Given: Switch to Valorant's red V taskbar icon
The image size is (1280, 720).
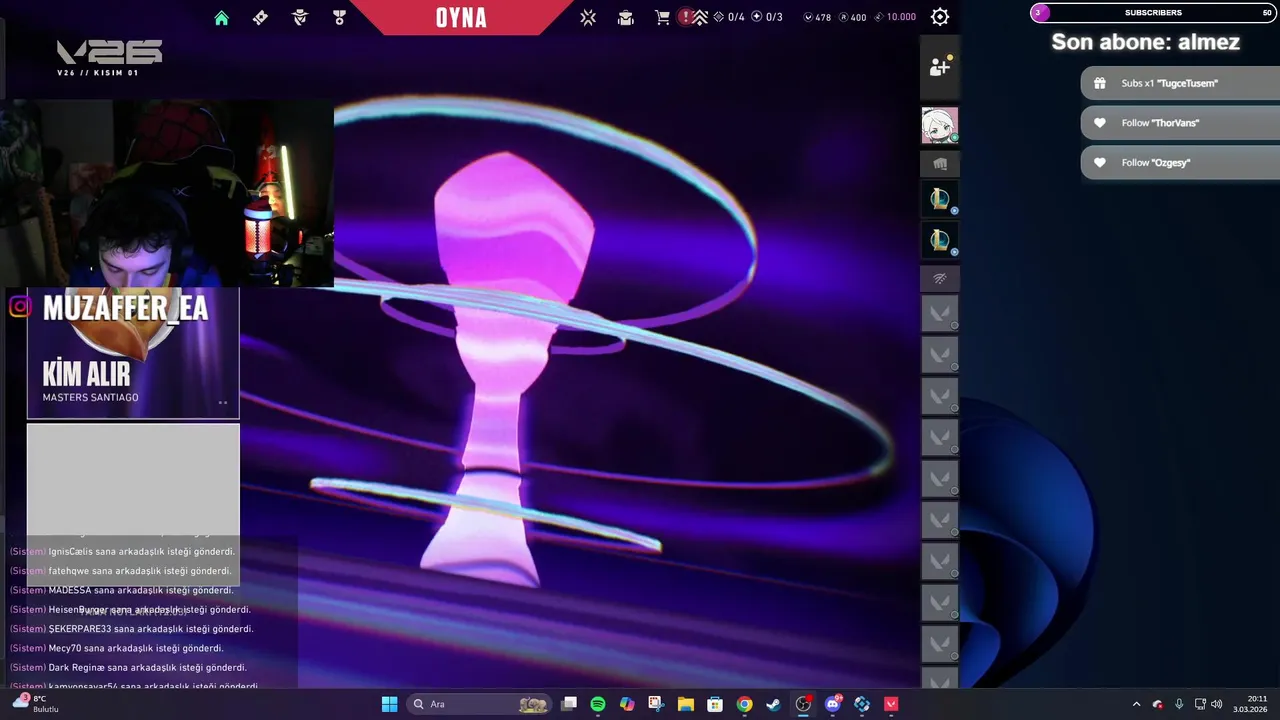Looking at the screenshot, I should tap(891, 704).
